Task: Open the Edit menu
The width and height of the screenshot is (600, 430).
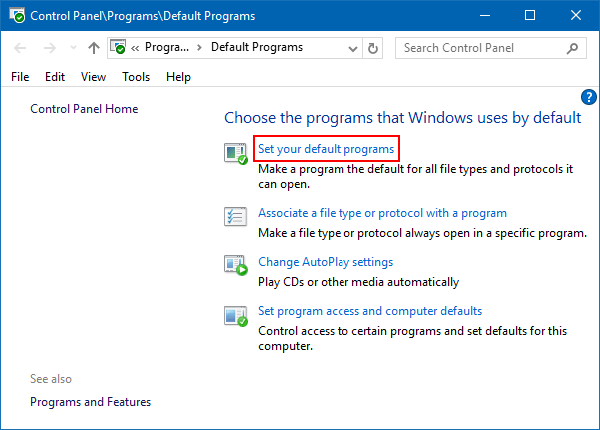Action: (x=55, y=77)
